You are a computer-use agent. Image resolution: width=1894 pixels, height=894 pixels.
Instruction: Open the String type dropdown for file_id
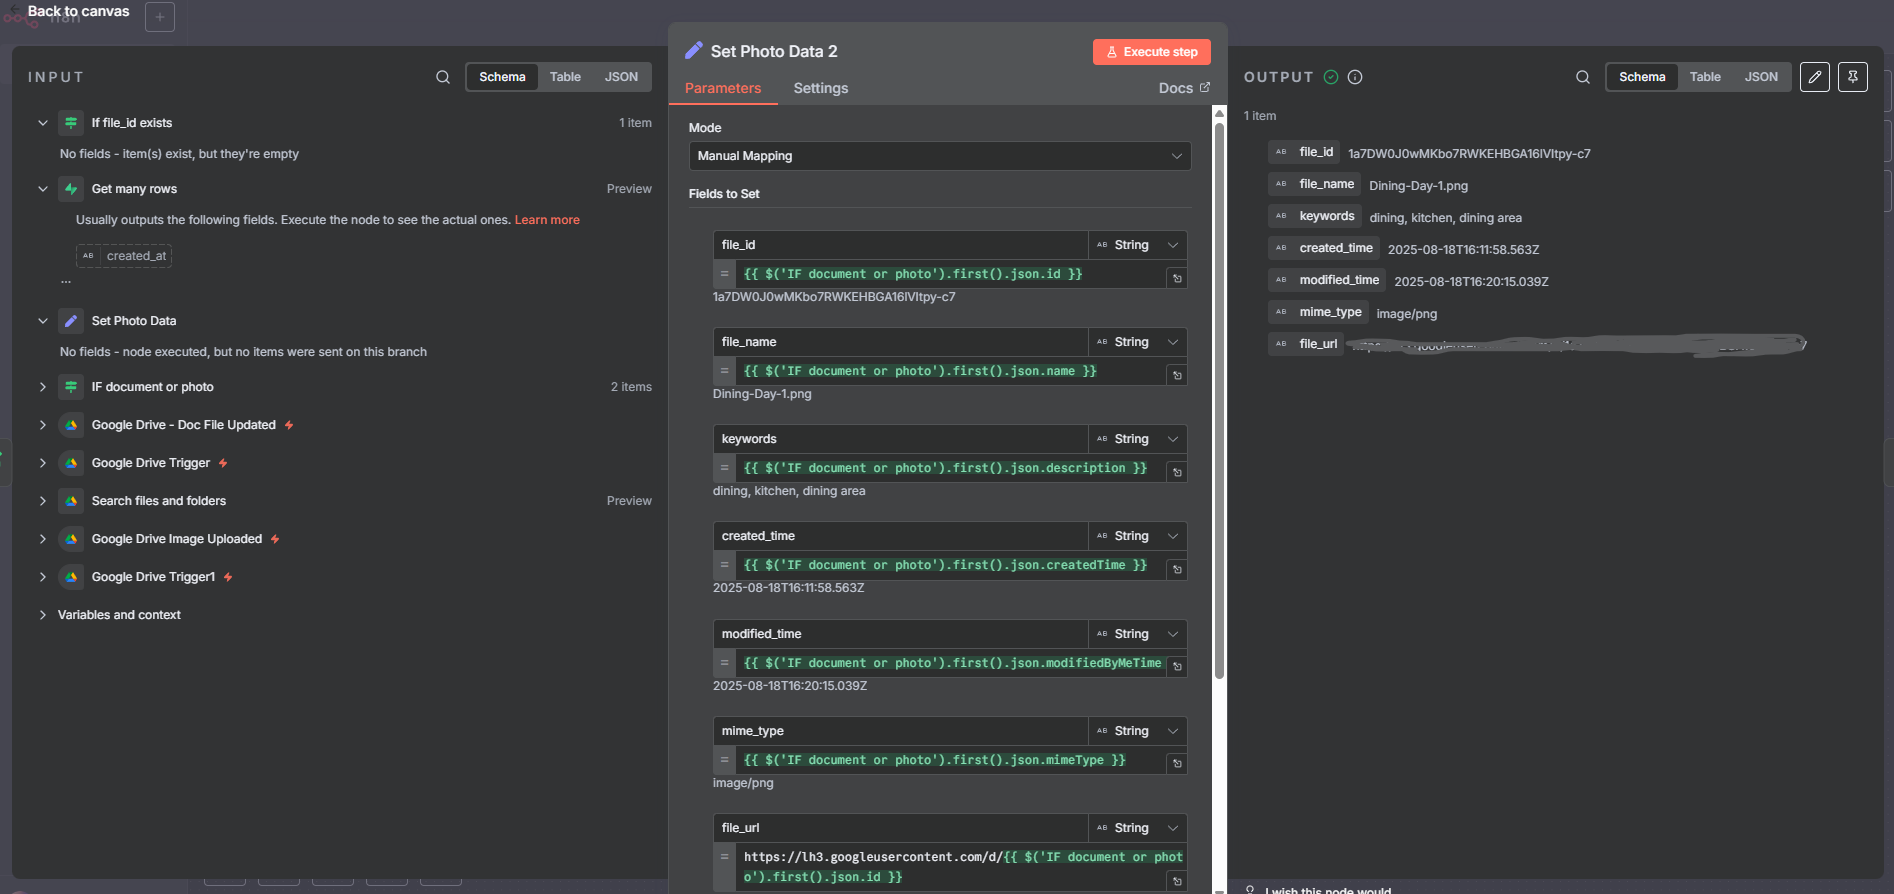(1138, 245)
